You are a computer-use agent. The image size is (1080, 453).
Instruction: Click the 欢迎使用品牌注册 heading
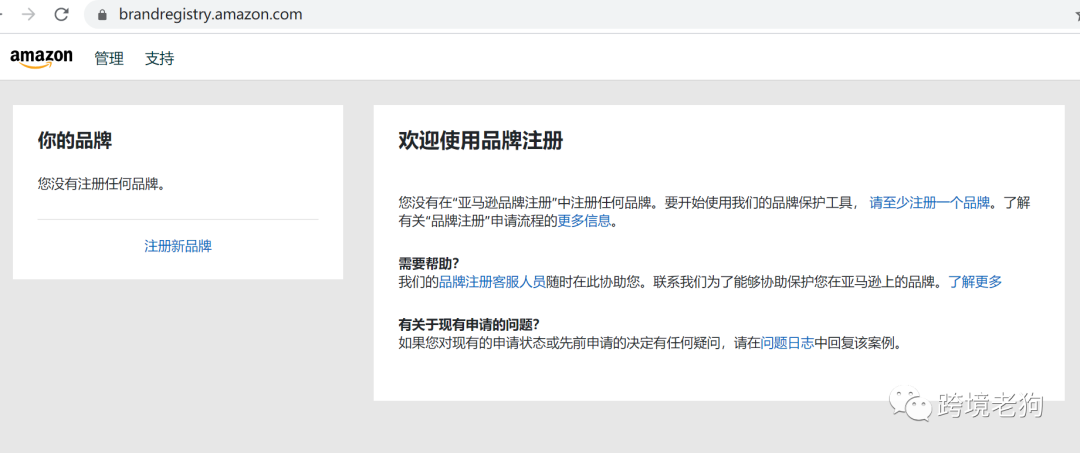point(481,141)
